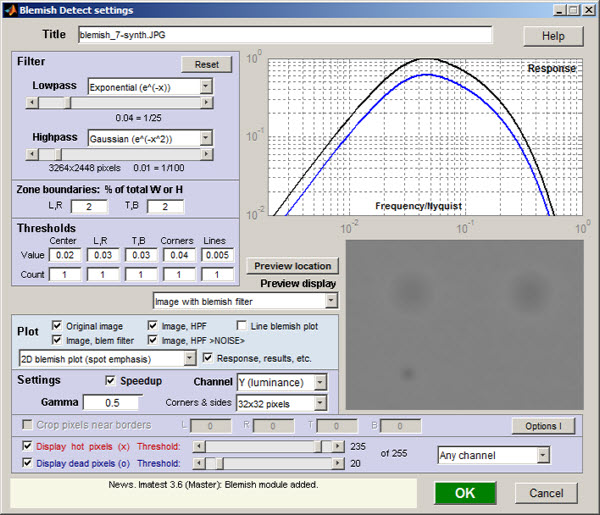Click Lines threshold Count field
Image resolution: width=600 pixels, height=515 pixels.
click(217, 274)
